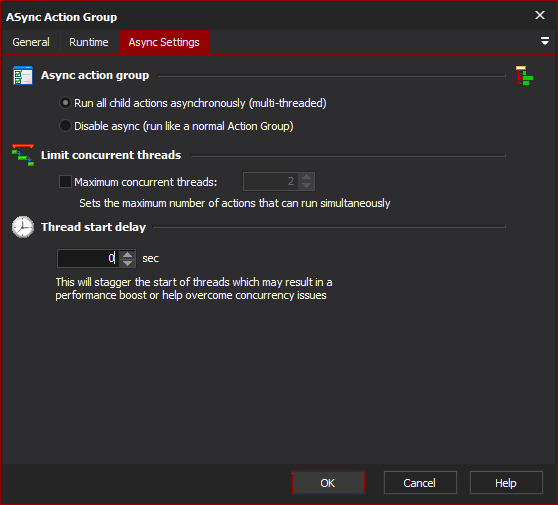
Task: Decrease thread start delay seconds
Action: [x=128, y=263]
